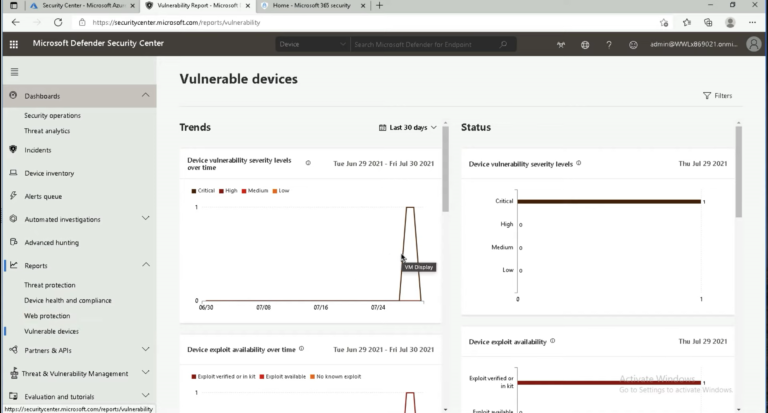Click the Threat & Vulnerability Management icon

tap(14, 373)
